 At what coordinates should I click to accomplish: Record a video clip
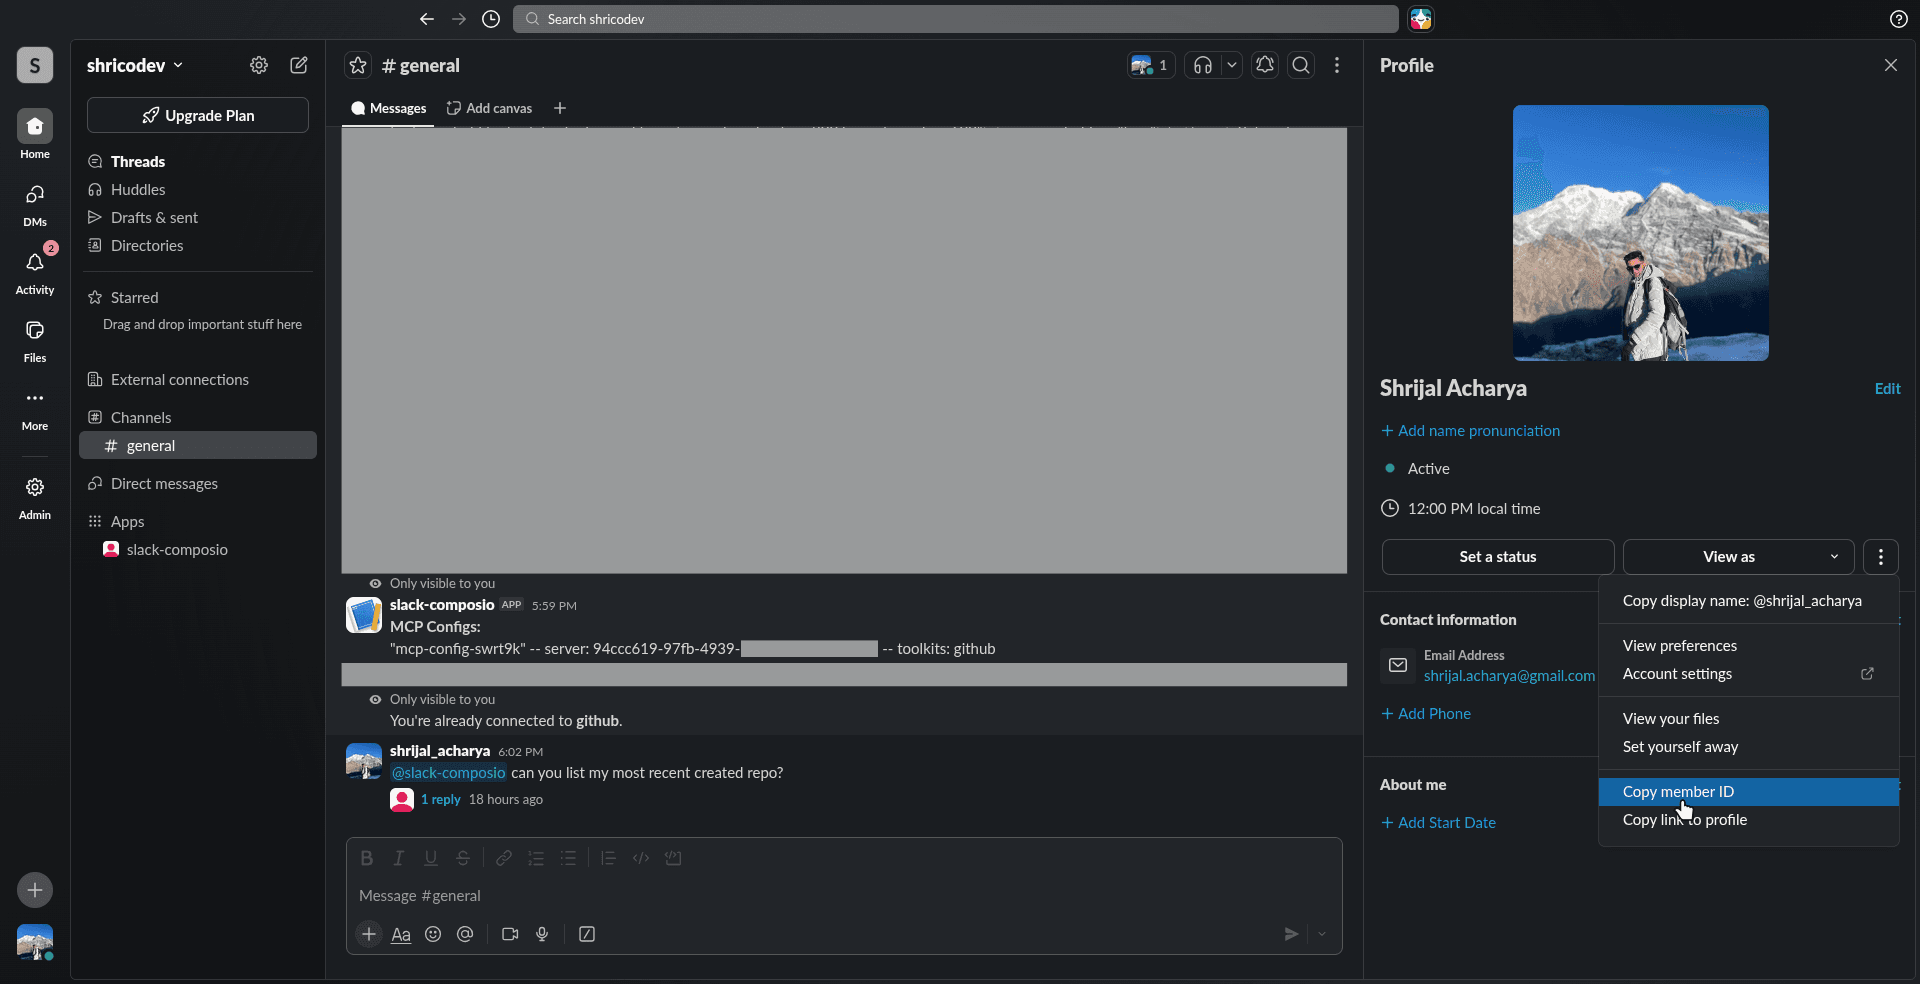pyautogui.click(x=510, y=934)
